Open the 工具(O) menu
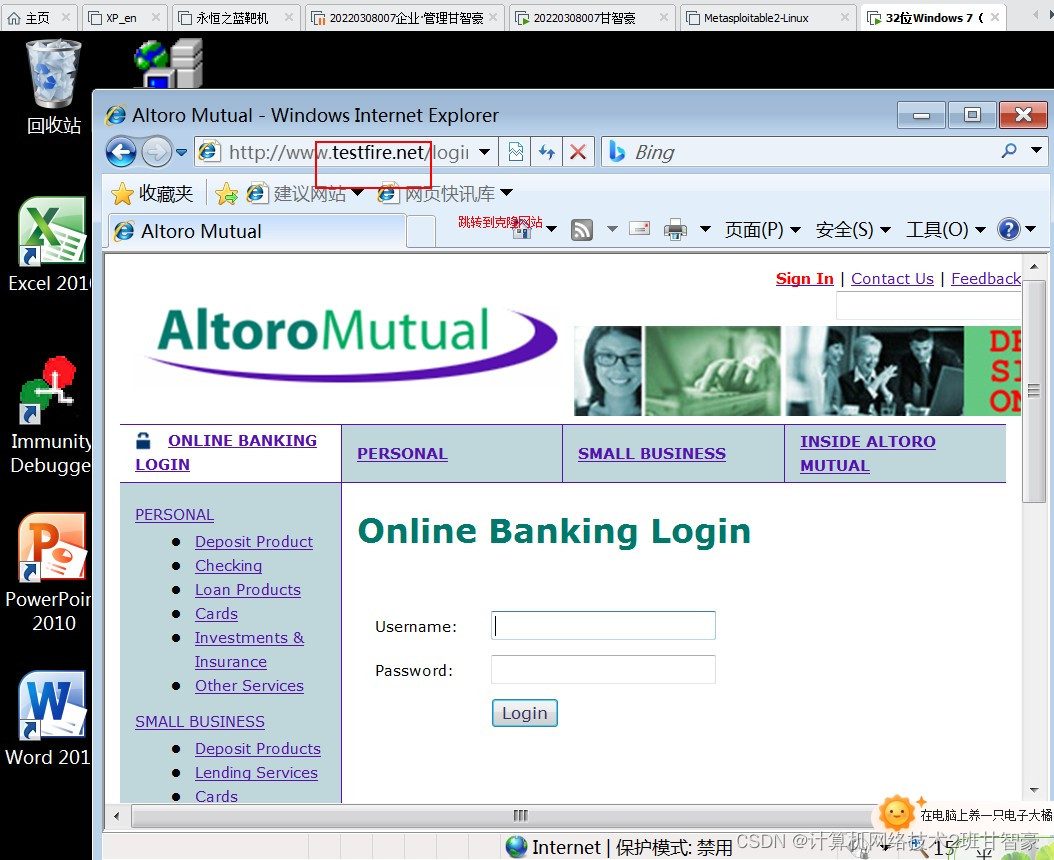 click(946, 230)
